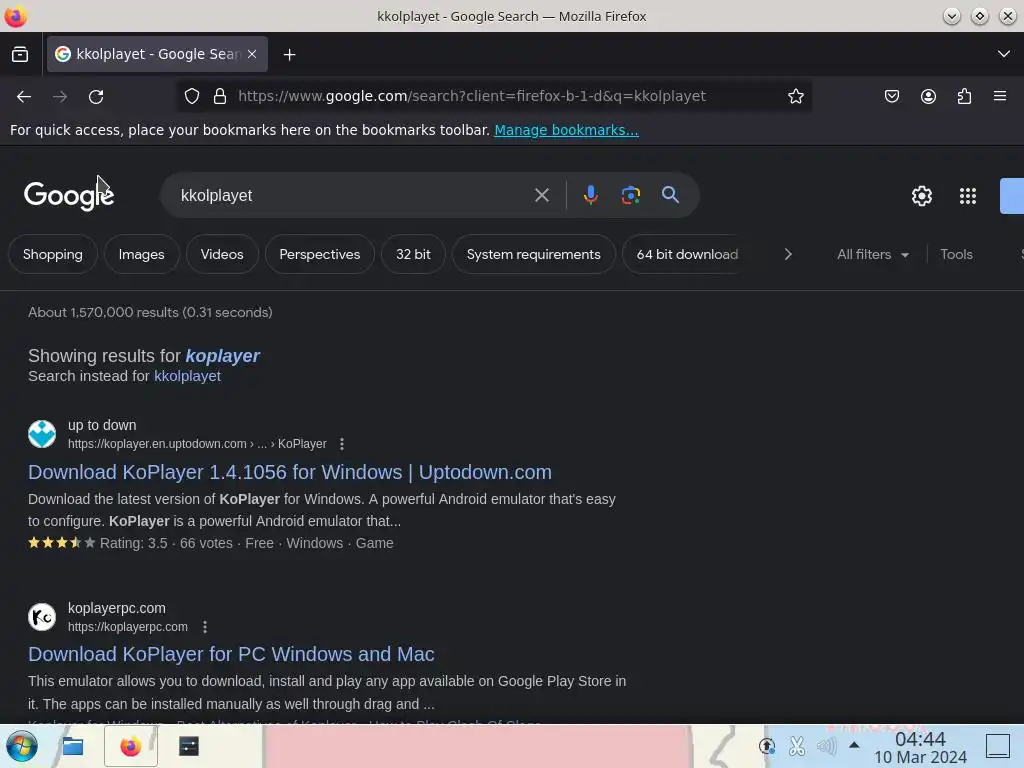The image size is (1024, 768).
Task: Click show desktop button
Action: coord(998,746)
